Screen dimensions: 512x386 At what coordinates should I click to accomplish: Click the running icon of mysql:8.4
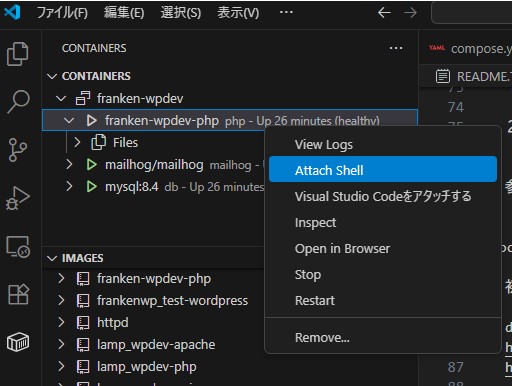pos(91,186)
